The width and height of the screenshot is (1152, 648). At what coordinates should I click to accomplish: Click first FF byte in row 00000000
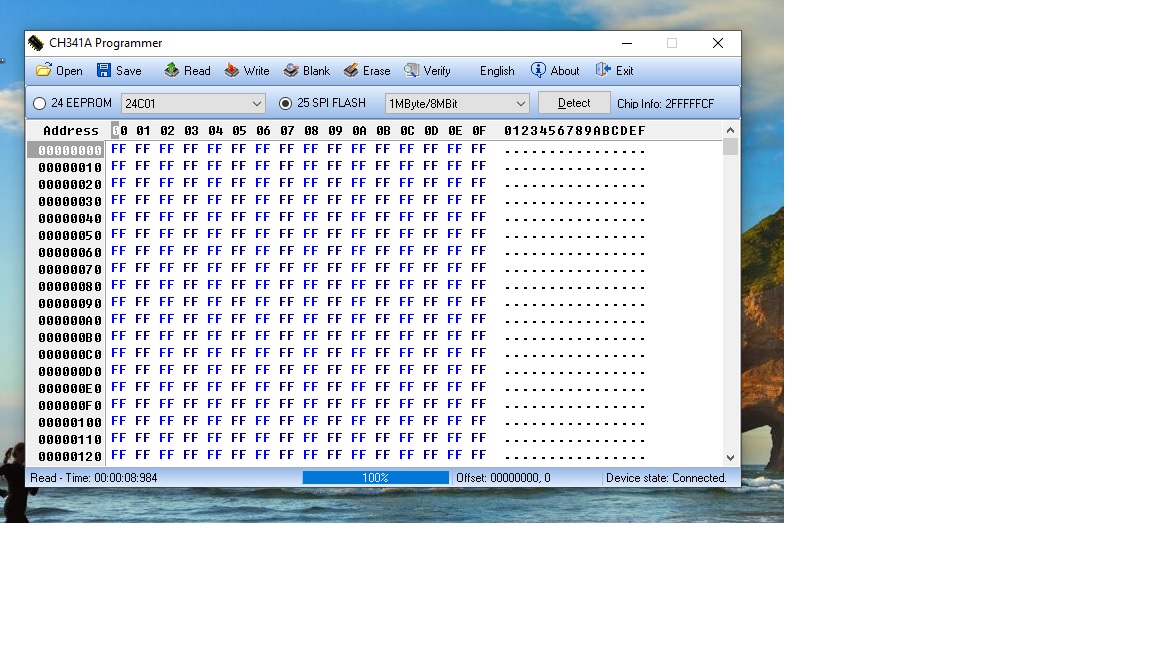(118, 149)
